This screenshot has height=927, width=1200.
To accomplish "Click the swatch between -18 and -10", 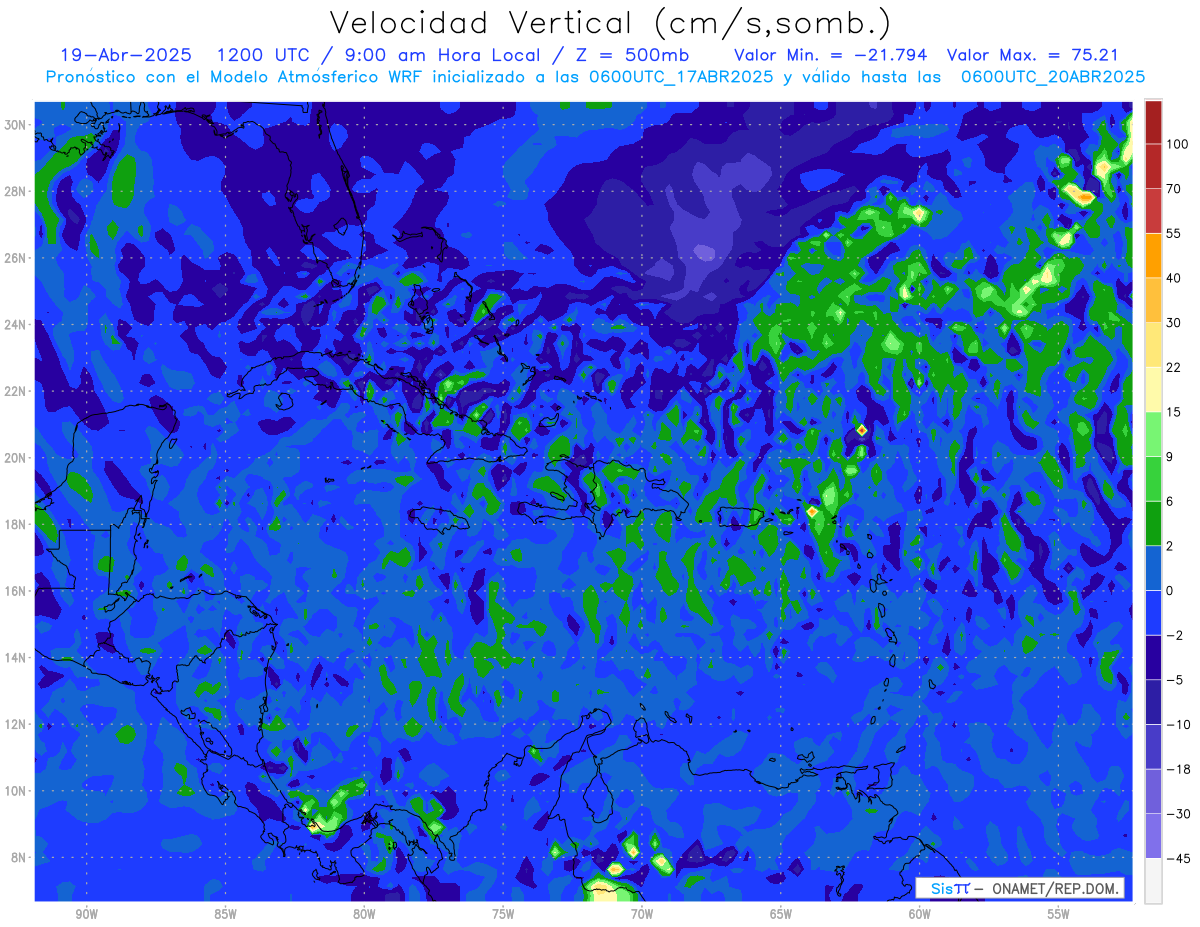I will pyautogui.click(x=1153, y=746).
